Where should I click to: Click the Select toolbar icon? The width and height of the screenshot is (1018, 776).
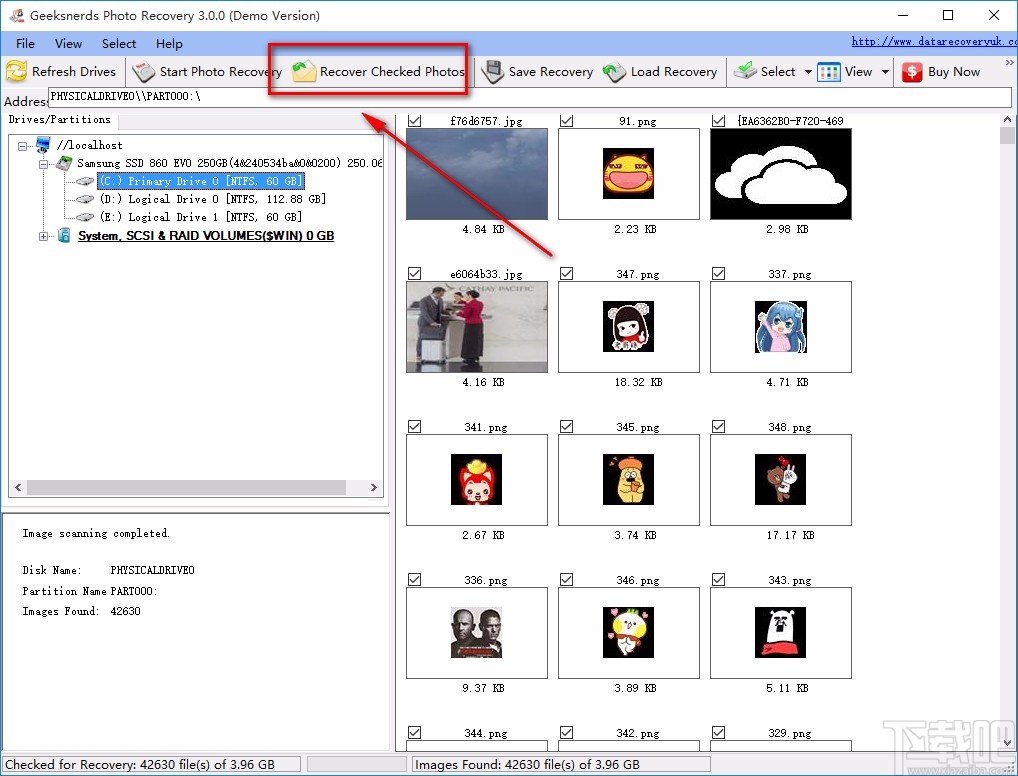click(x=745, y=71)
